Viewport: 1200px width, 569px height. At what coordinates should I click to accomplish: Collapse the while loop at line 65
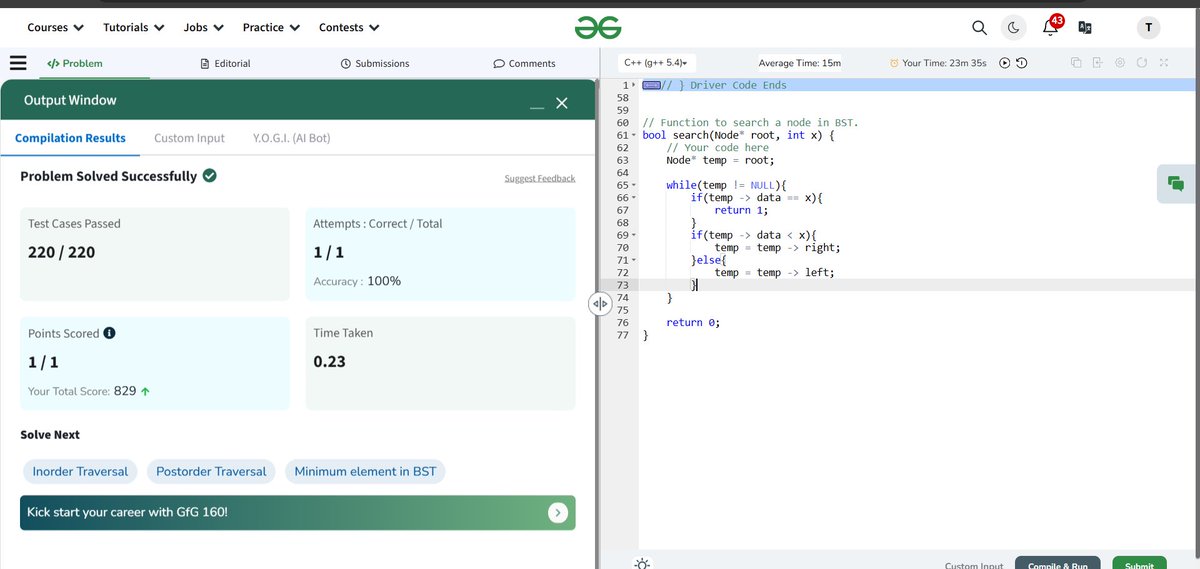point(634,185)
